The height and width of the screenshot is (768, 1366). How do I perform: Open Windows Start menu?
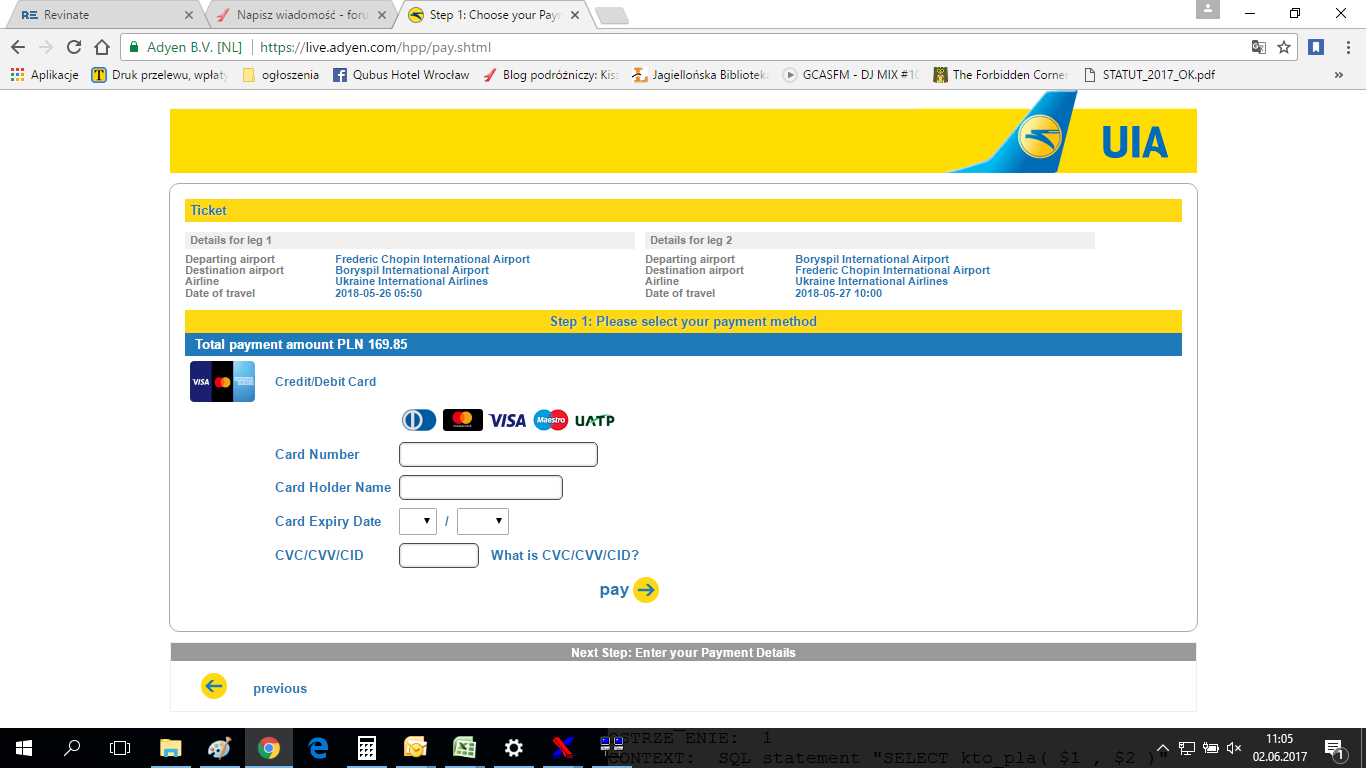point(24,748)
